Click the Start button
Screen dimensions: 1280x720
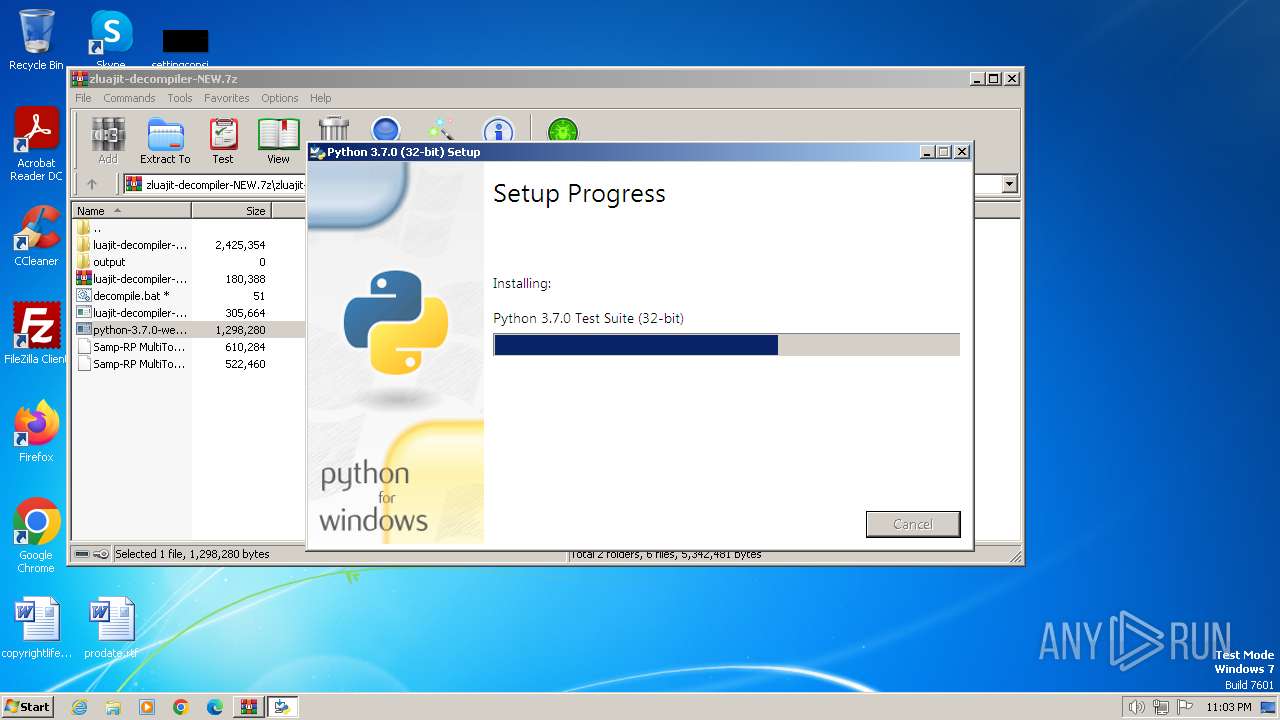(x=28, y=706)
